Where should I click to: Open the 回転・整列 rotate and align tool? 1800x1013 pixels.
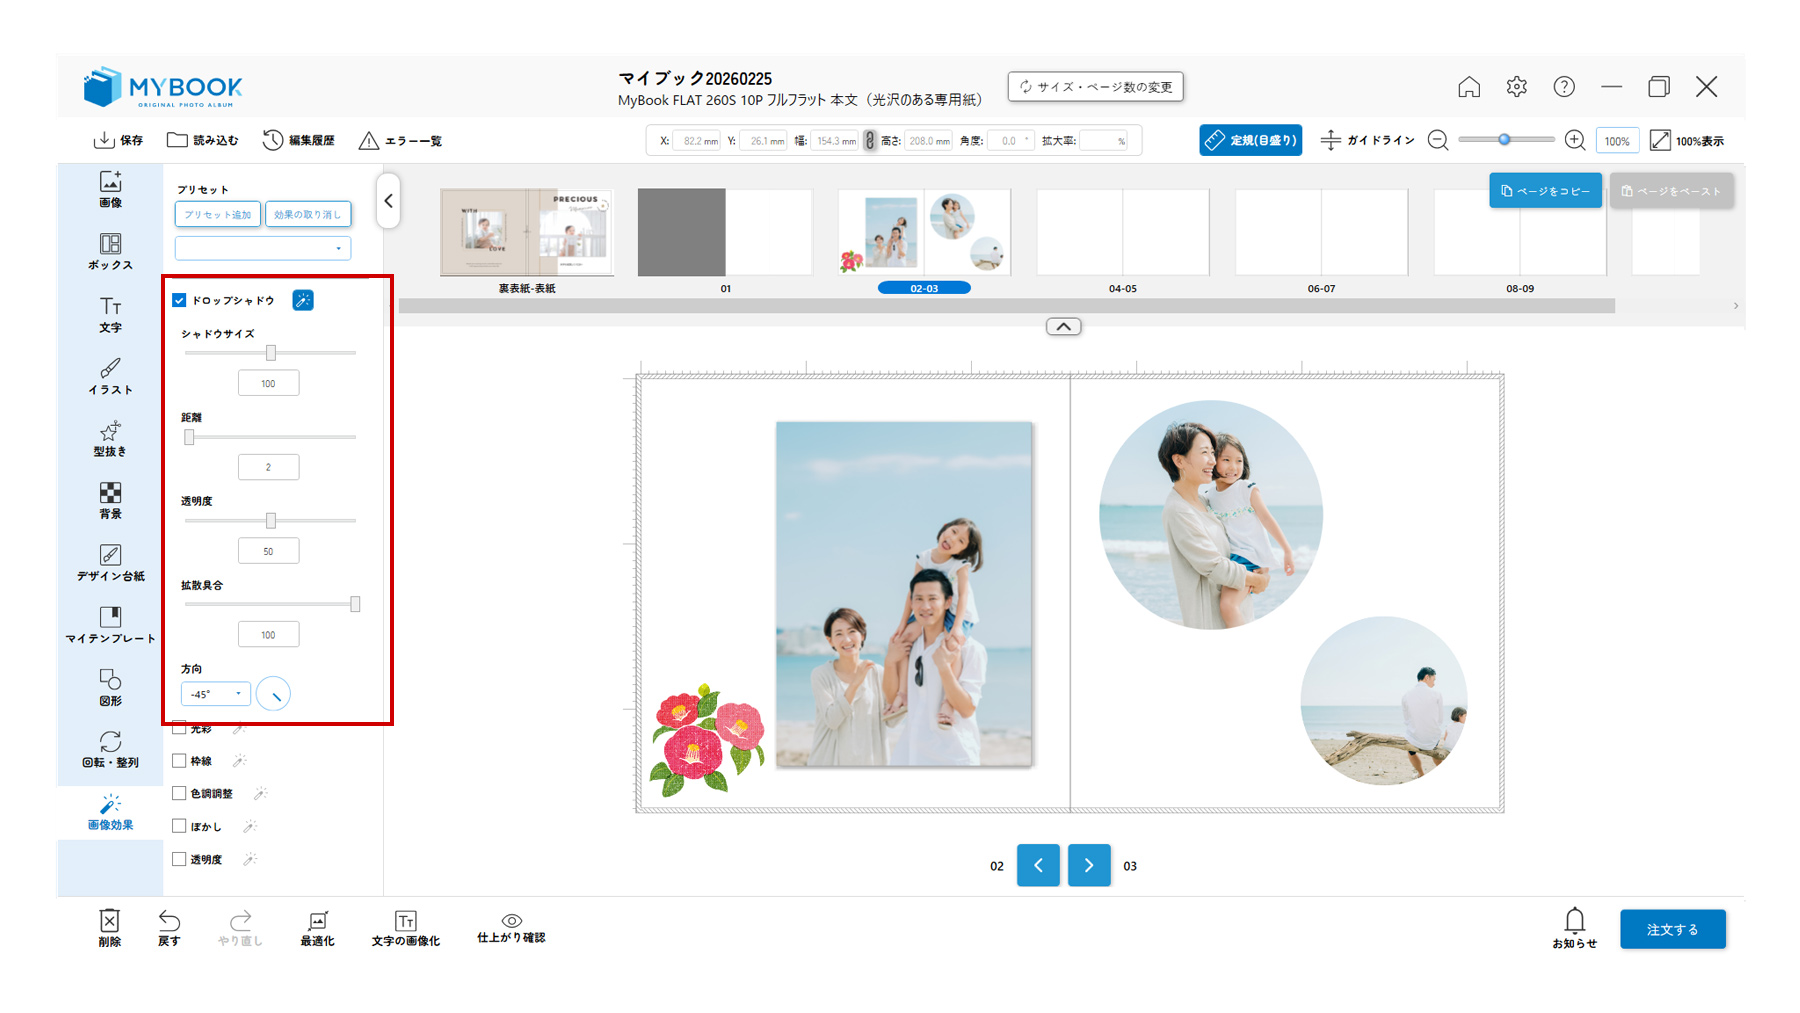tap(110, 749)
